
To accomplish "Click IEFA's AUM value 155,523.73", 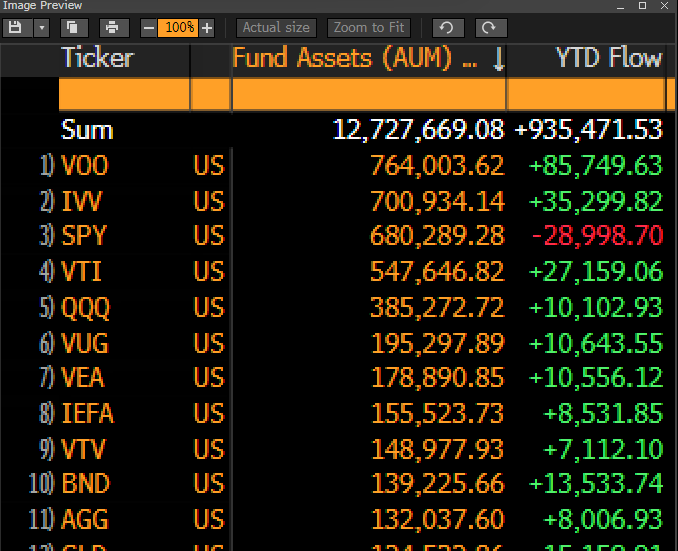I will [438, 413].
